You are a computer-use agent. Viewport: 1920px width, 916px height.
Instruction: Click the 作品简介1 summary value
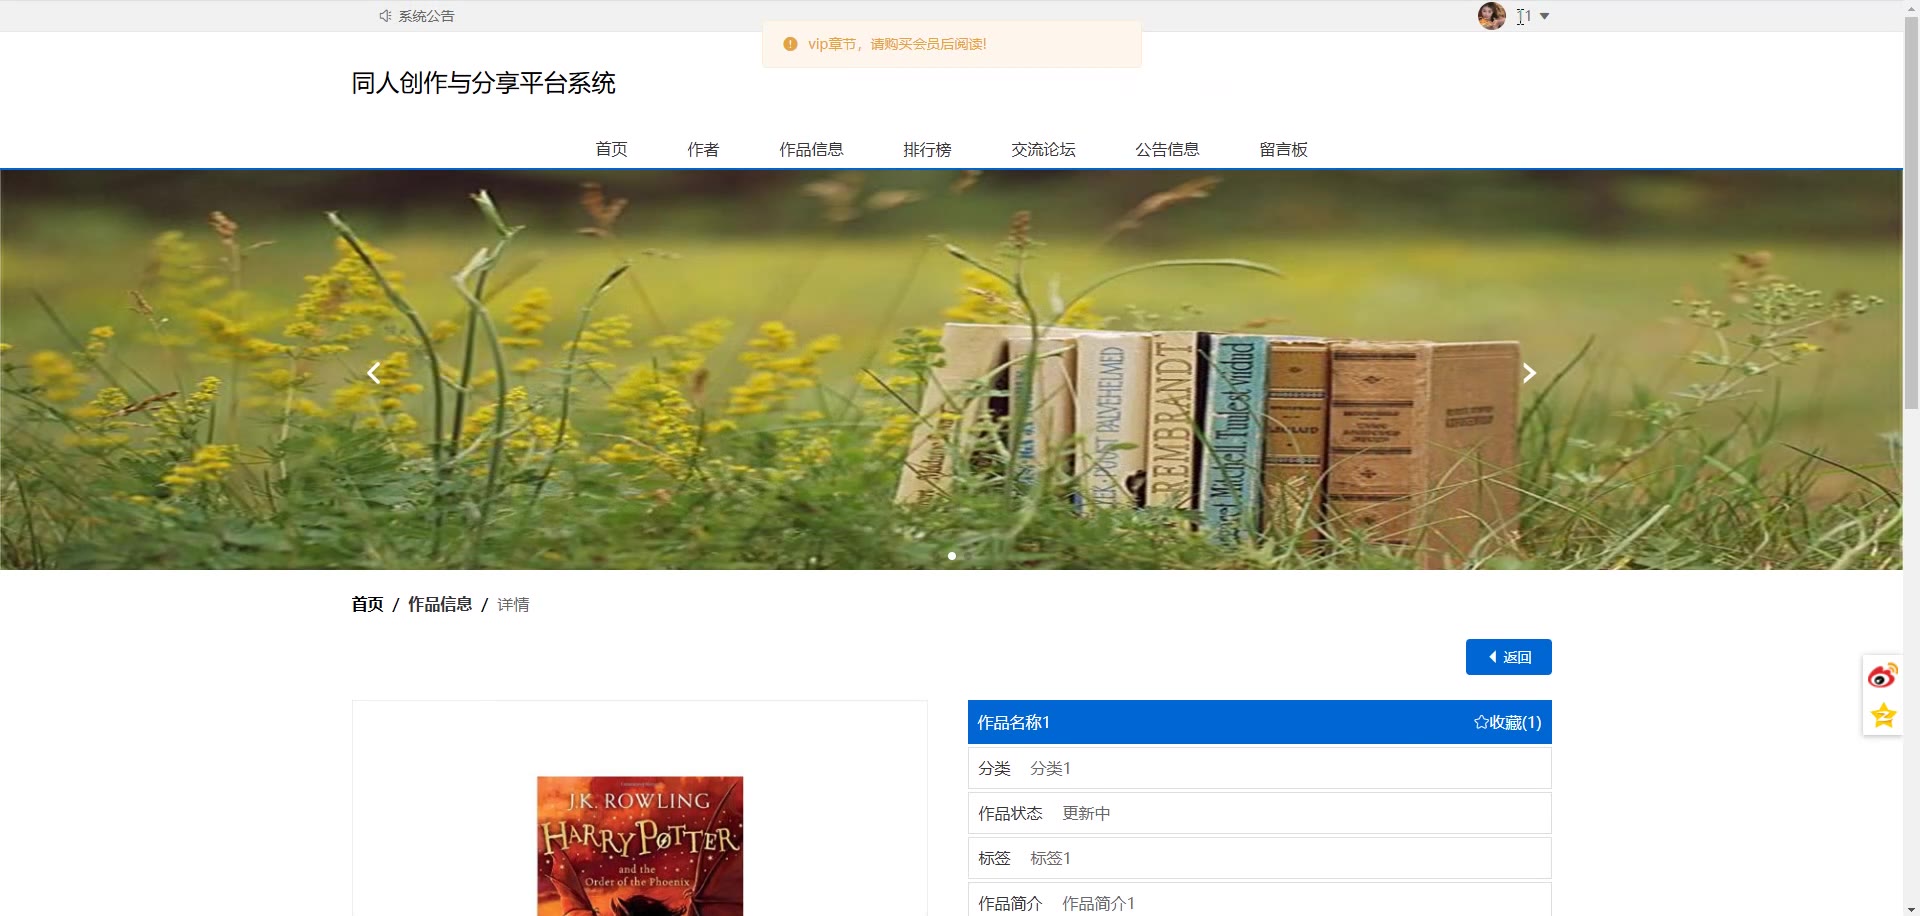tap(1098, 903)
